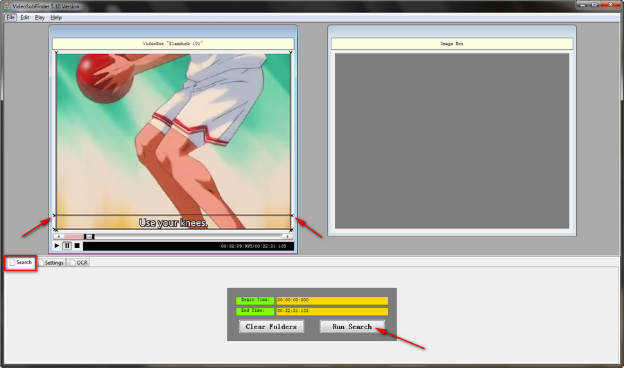Click the Run Search button
Image resolution: width=624 pixels, height=369 pixels.
[x=352, y=326]
